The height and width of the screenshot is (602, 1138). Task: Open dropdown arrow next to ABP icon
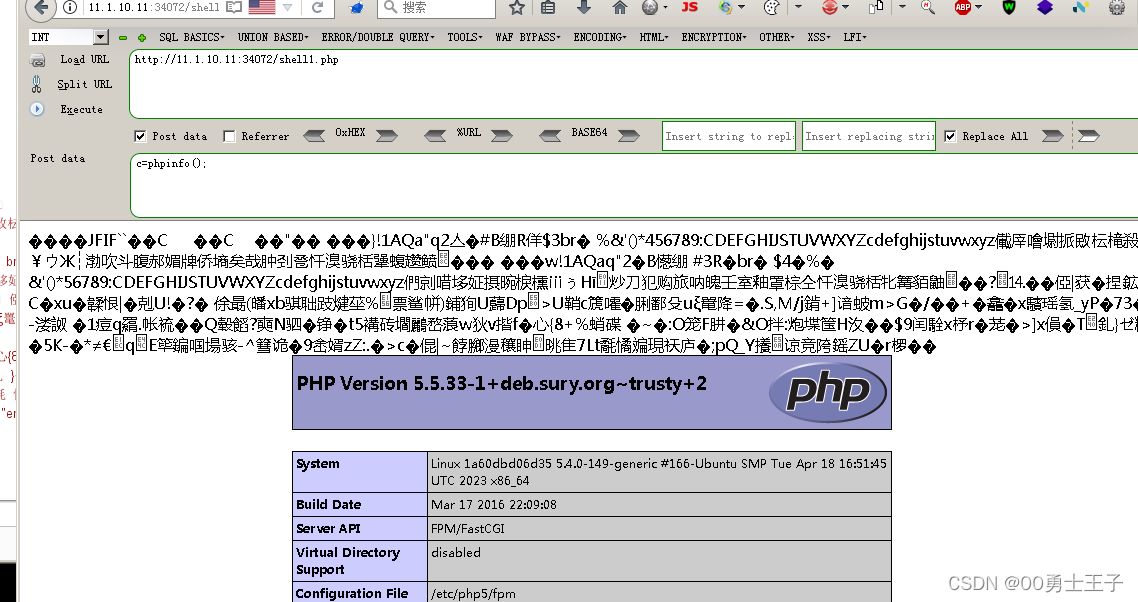coord(979,8)
